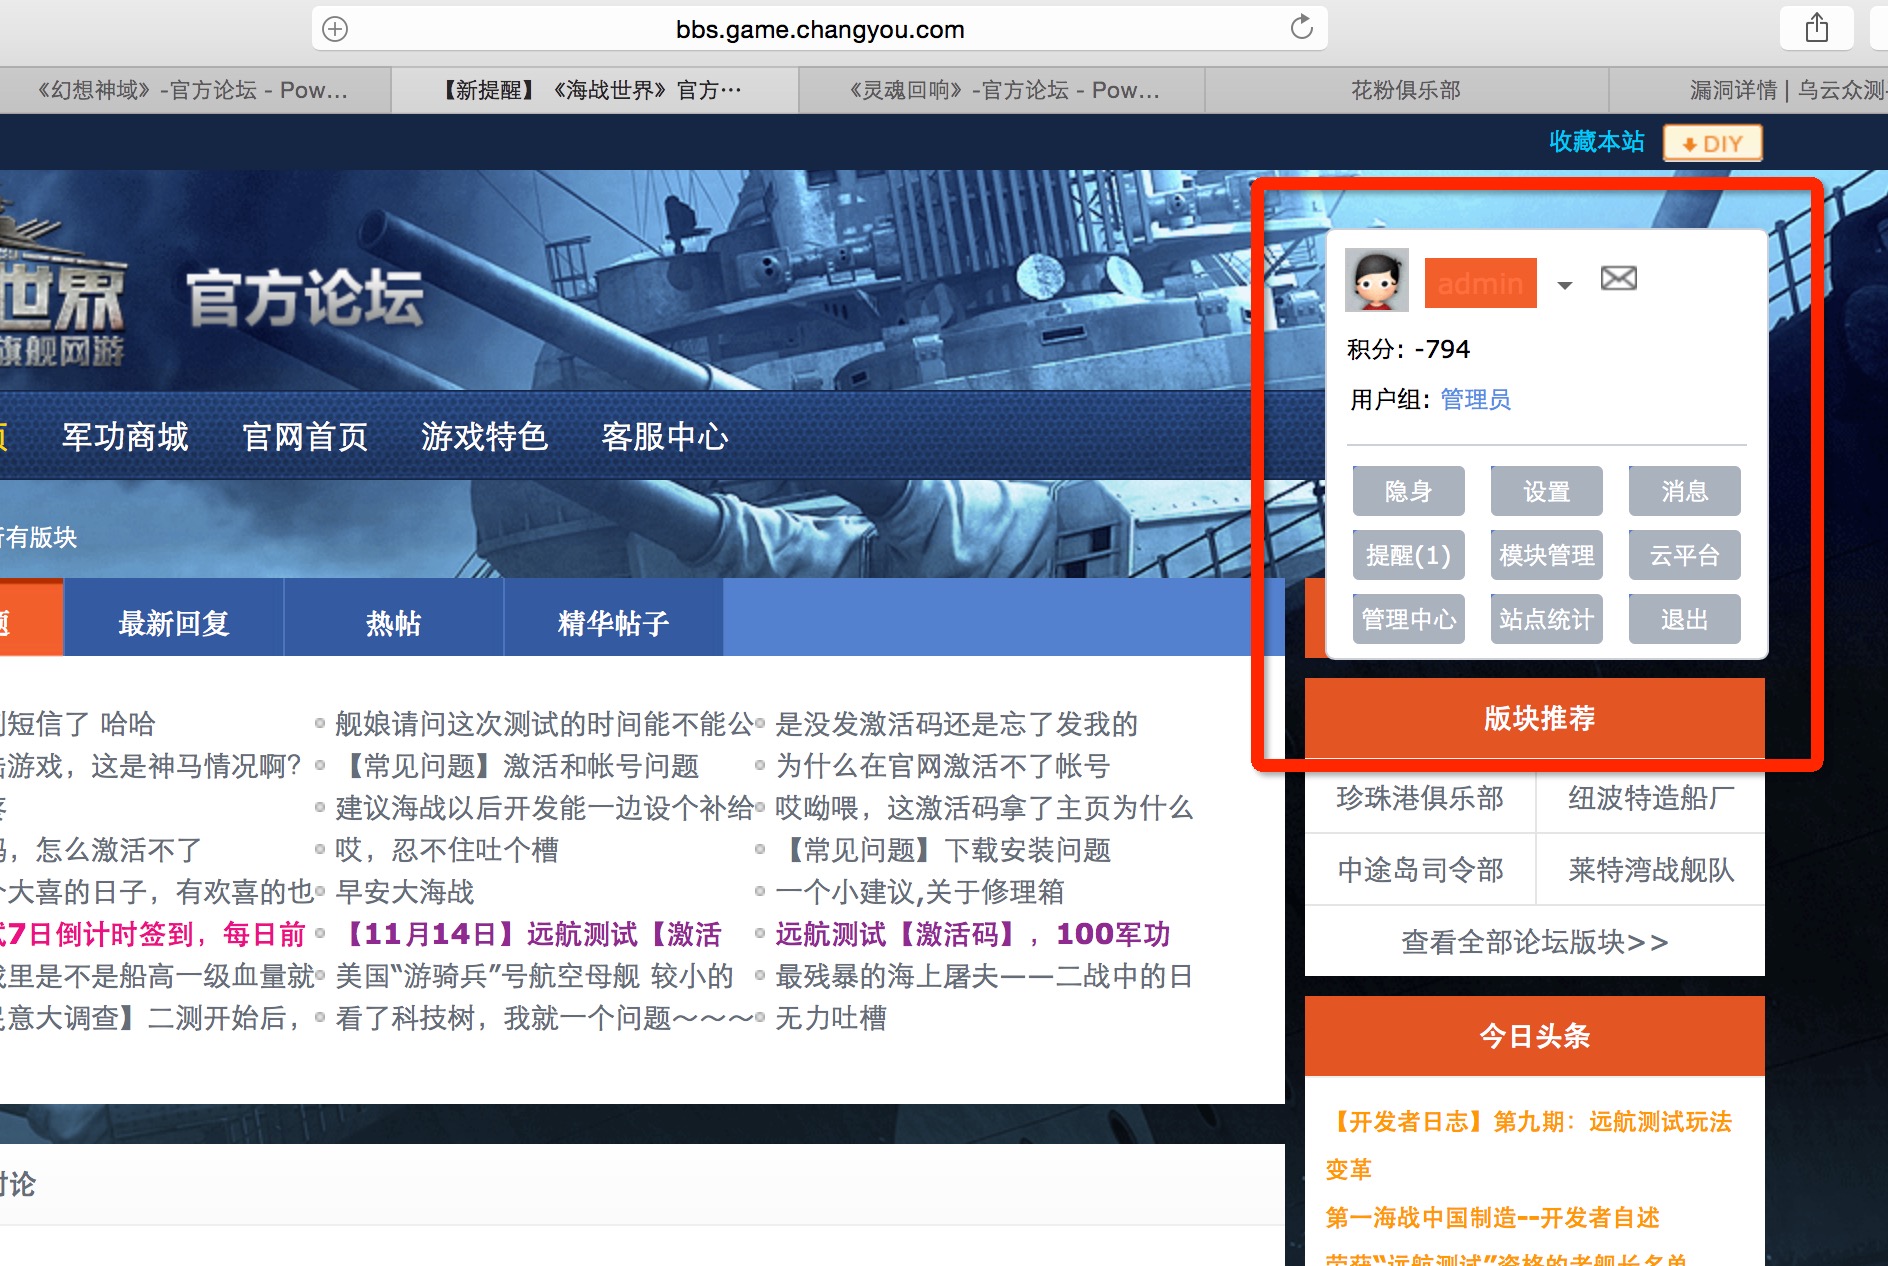Click the 收藏本站 link

(1597, 142)
